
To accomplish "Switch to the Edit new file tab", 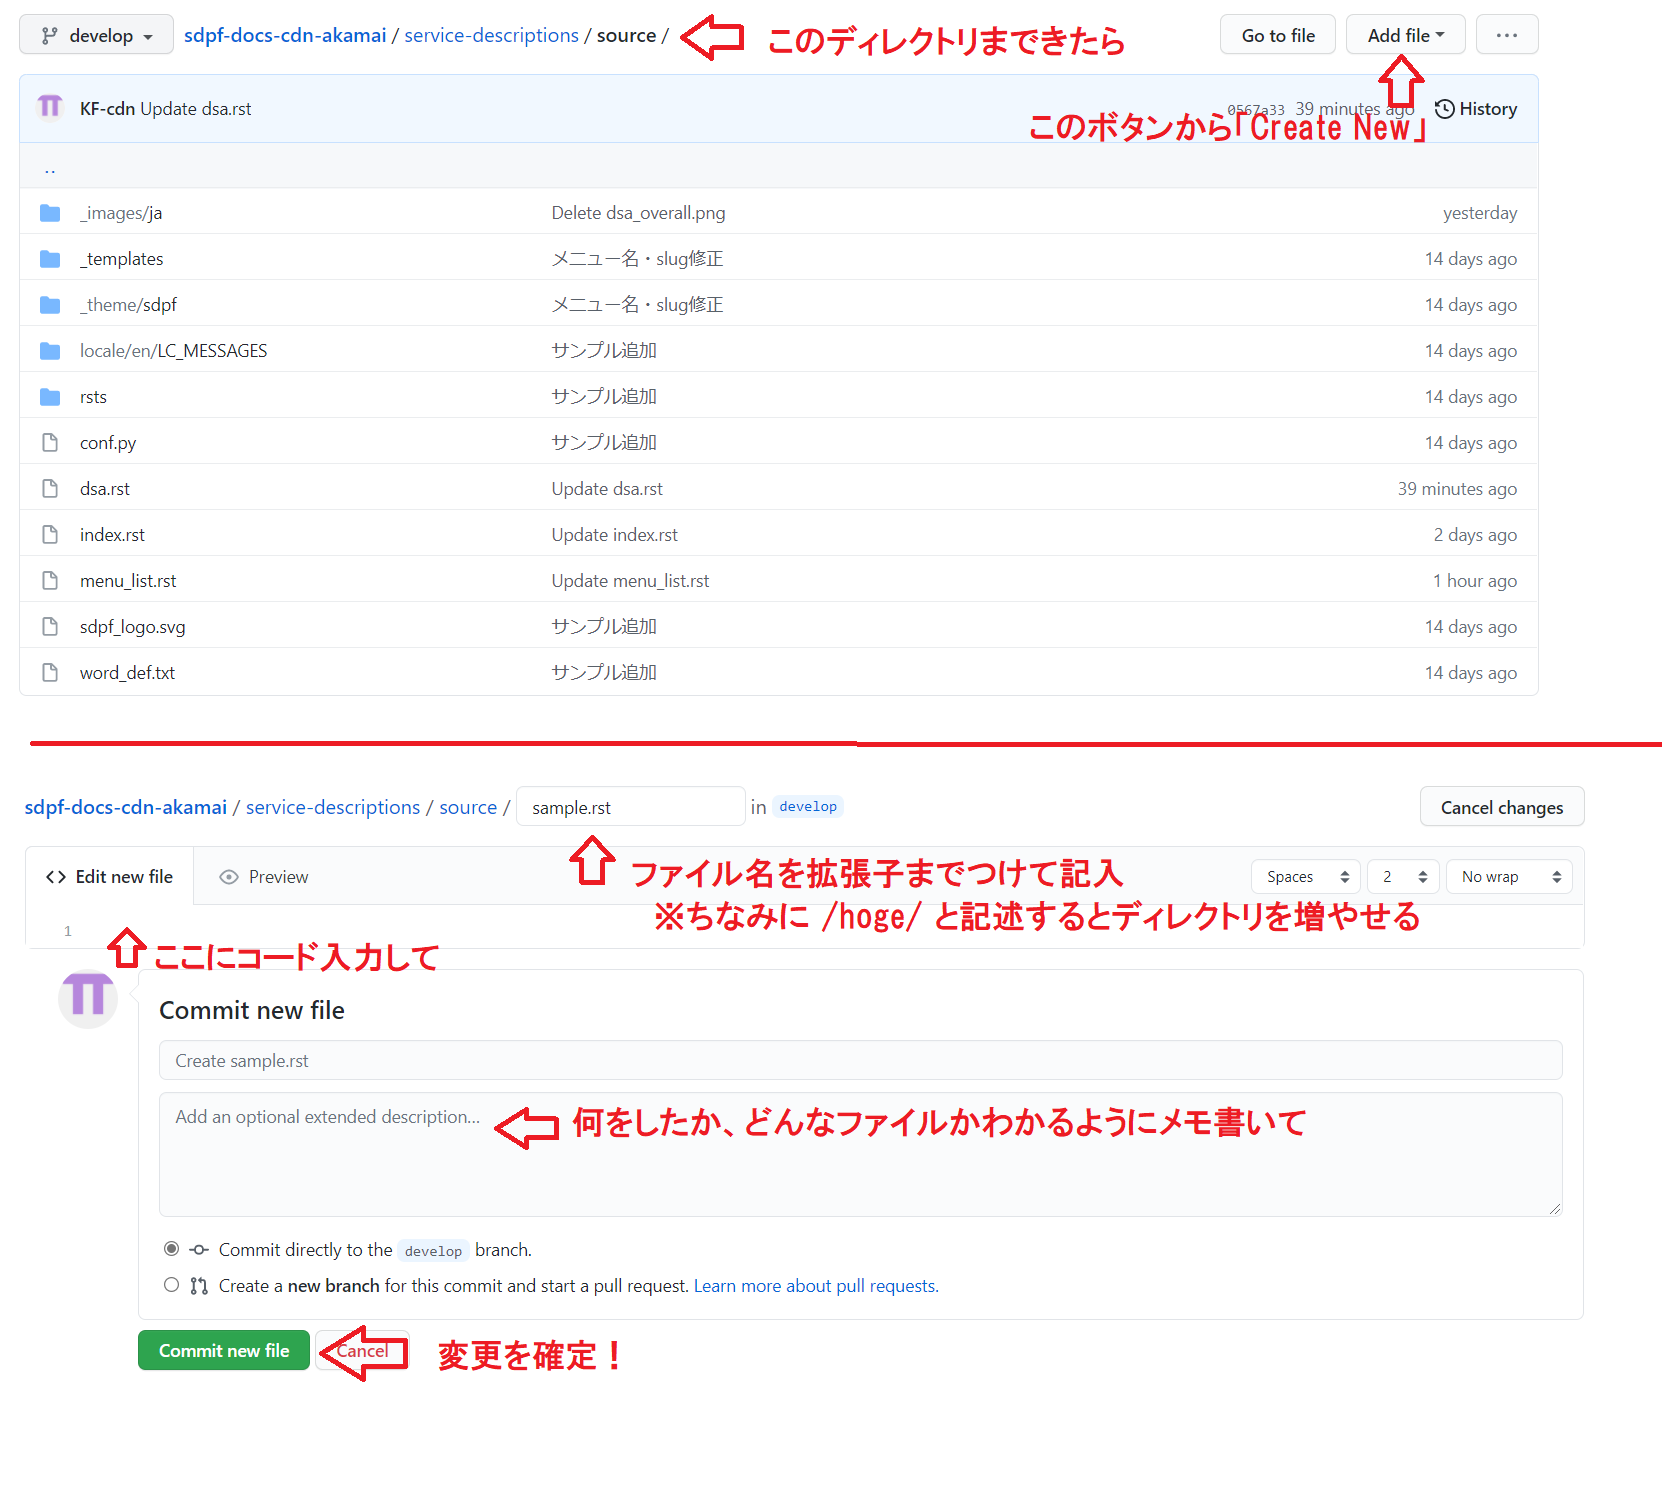I will click(x=109, y=877).
